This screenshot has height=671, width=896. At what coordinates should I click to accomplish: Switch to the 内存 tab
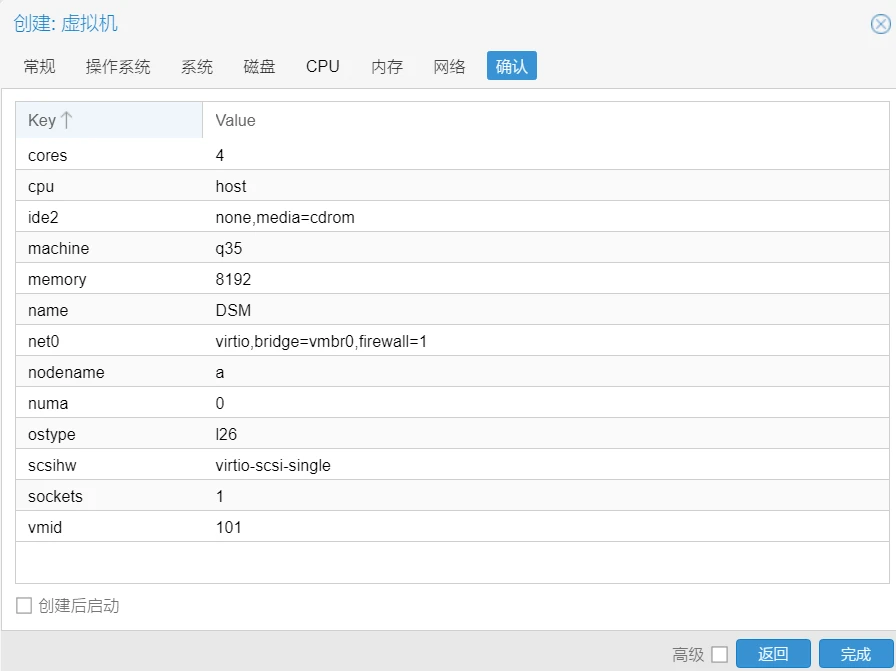[x=387, y=67]
